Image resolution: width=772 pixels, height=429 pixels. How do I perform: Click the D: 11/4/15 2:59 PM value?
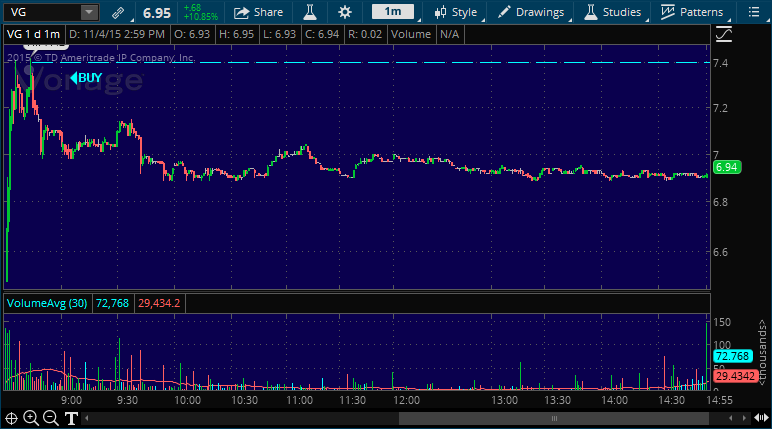tap(117, 34)
